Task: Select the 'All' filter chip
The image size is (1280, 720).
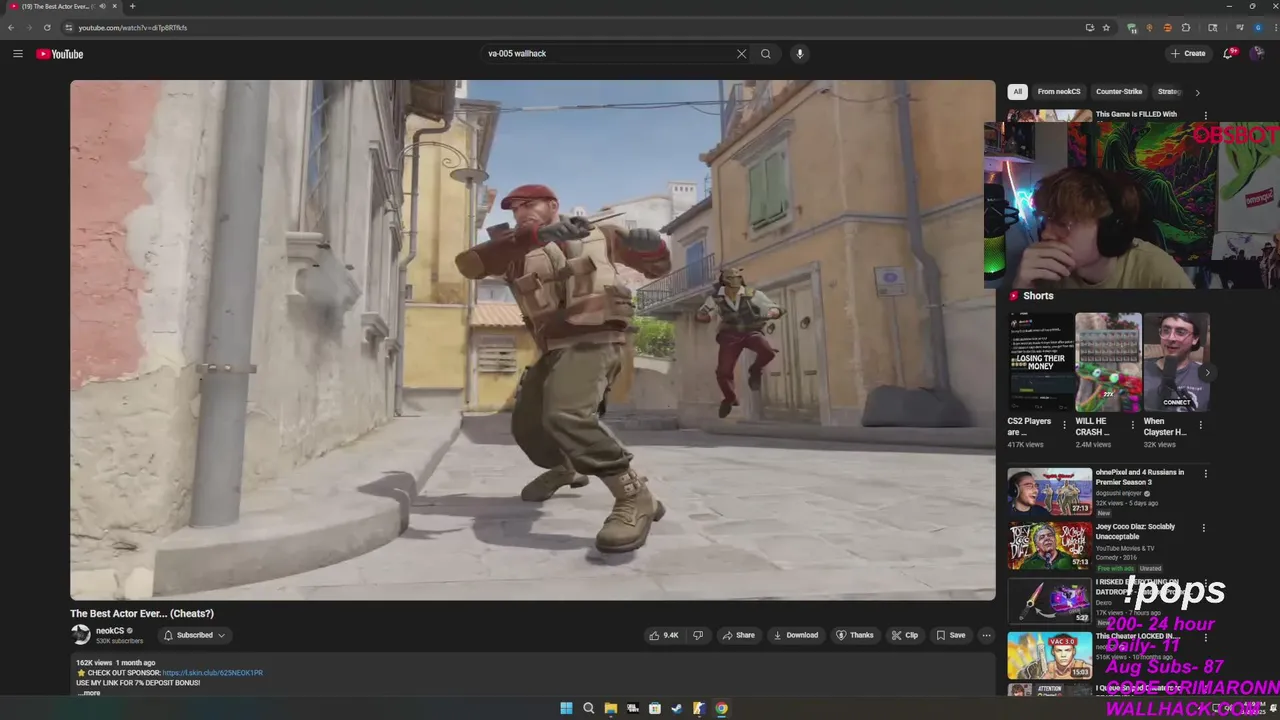Action: pos(1017,92)
